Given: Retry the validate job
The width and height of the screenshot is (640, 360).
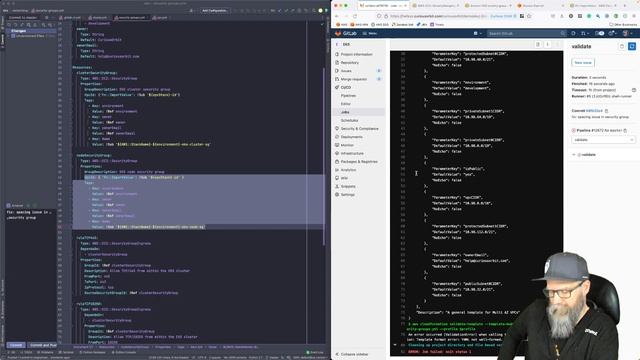Looking at the screenshot, I should [x=632, y=47].
